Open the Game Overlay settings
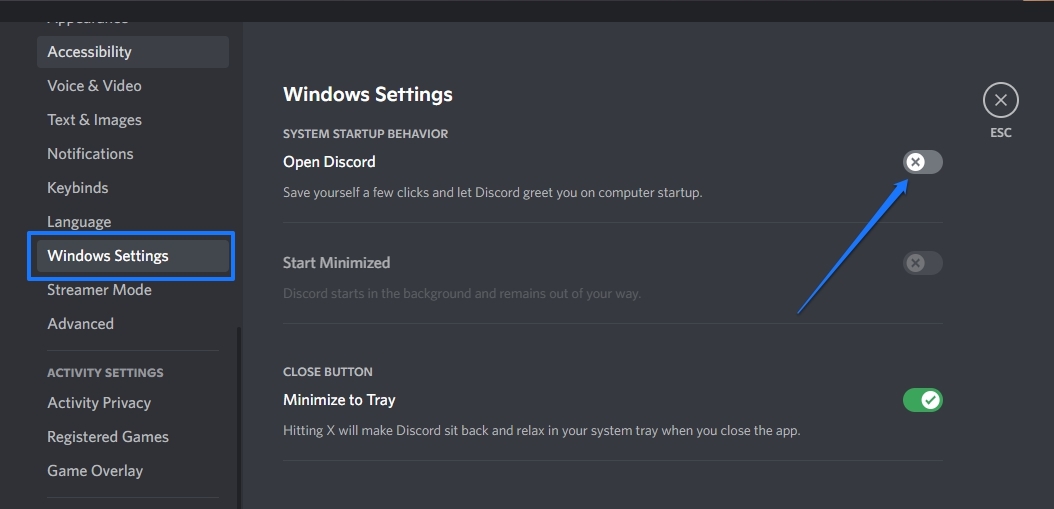 pos(95,471)
